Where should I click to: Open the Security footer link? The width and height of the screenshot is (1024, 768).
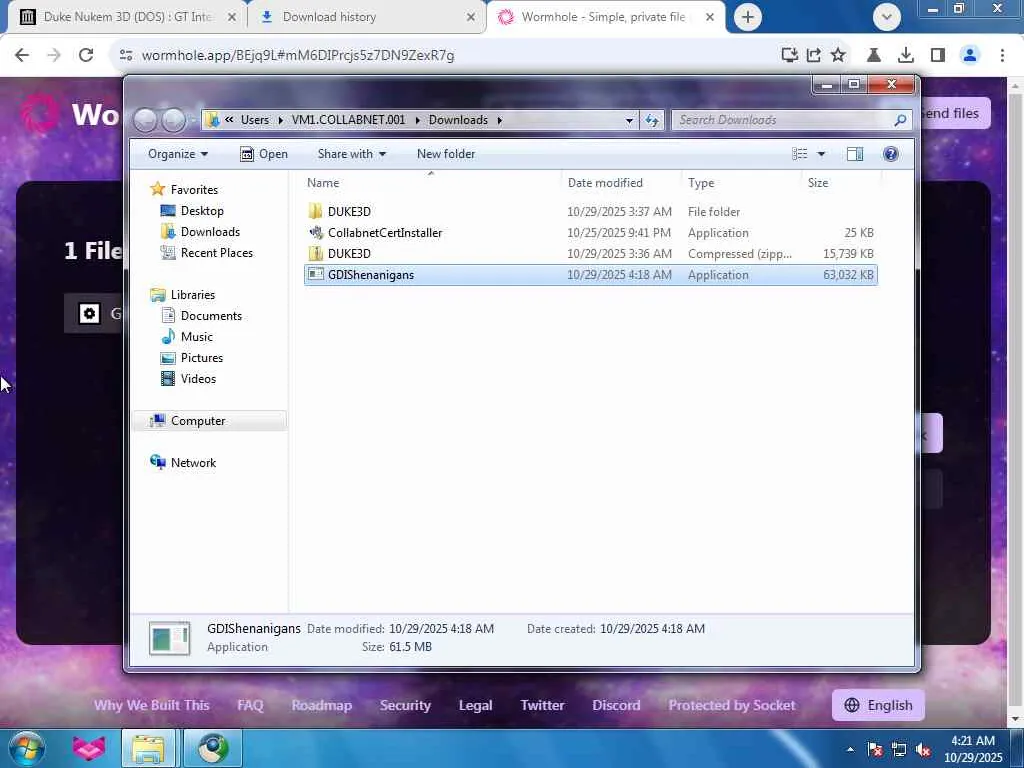point(405,705)
